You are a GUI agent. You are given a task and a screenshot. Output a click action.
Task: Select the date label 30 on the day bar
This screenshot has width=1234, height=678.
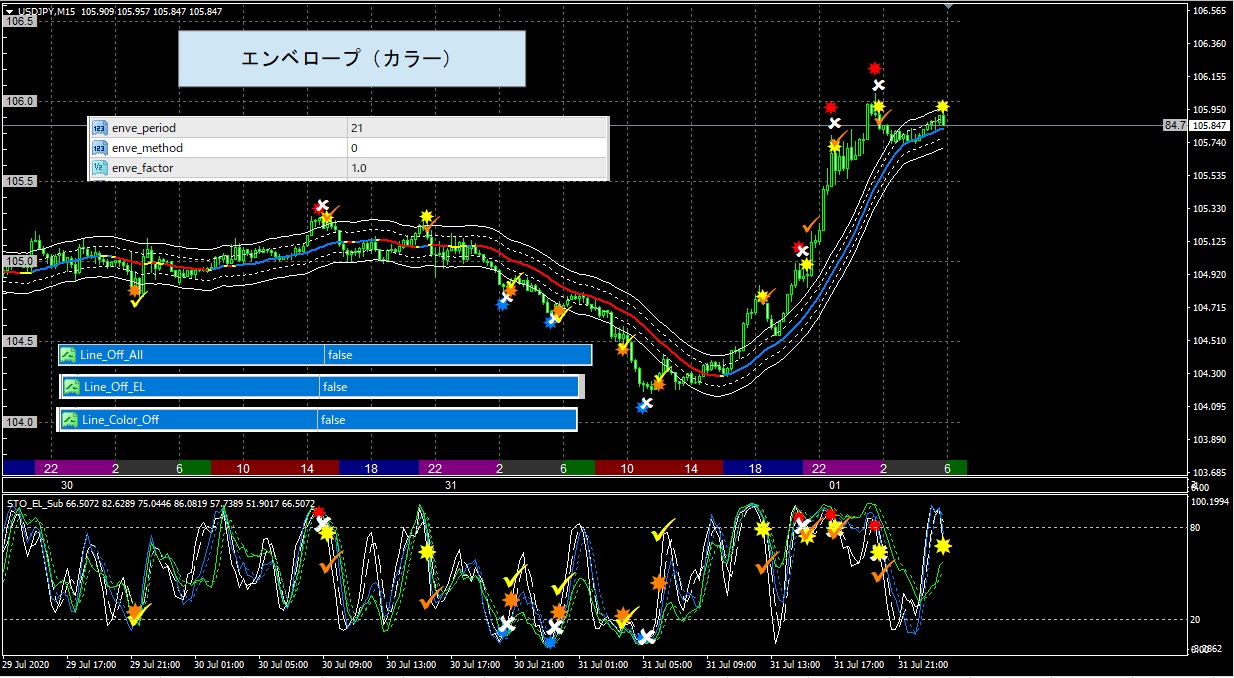tap(67, 485)
